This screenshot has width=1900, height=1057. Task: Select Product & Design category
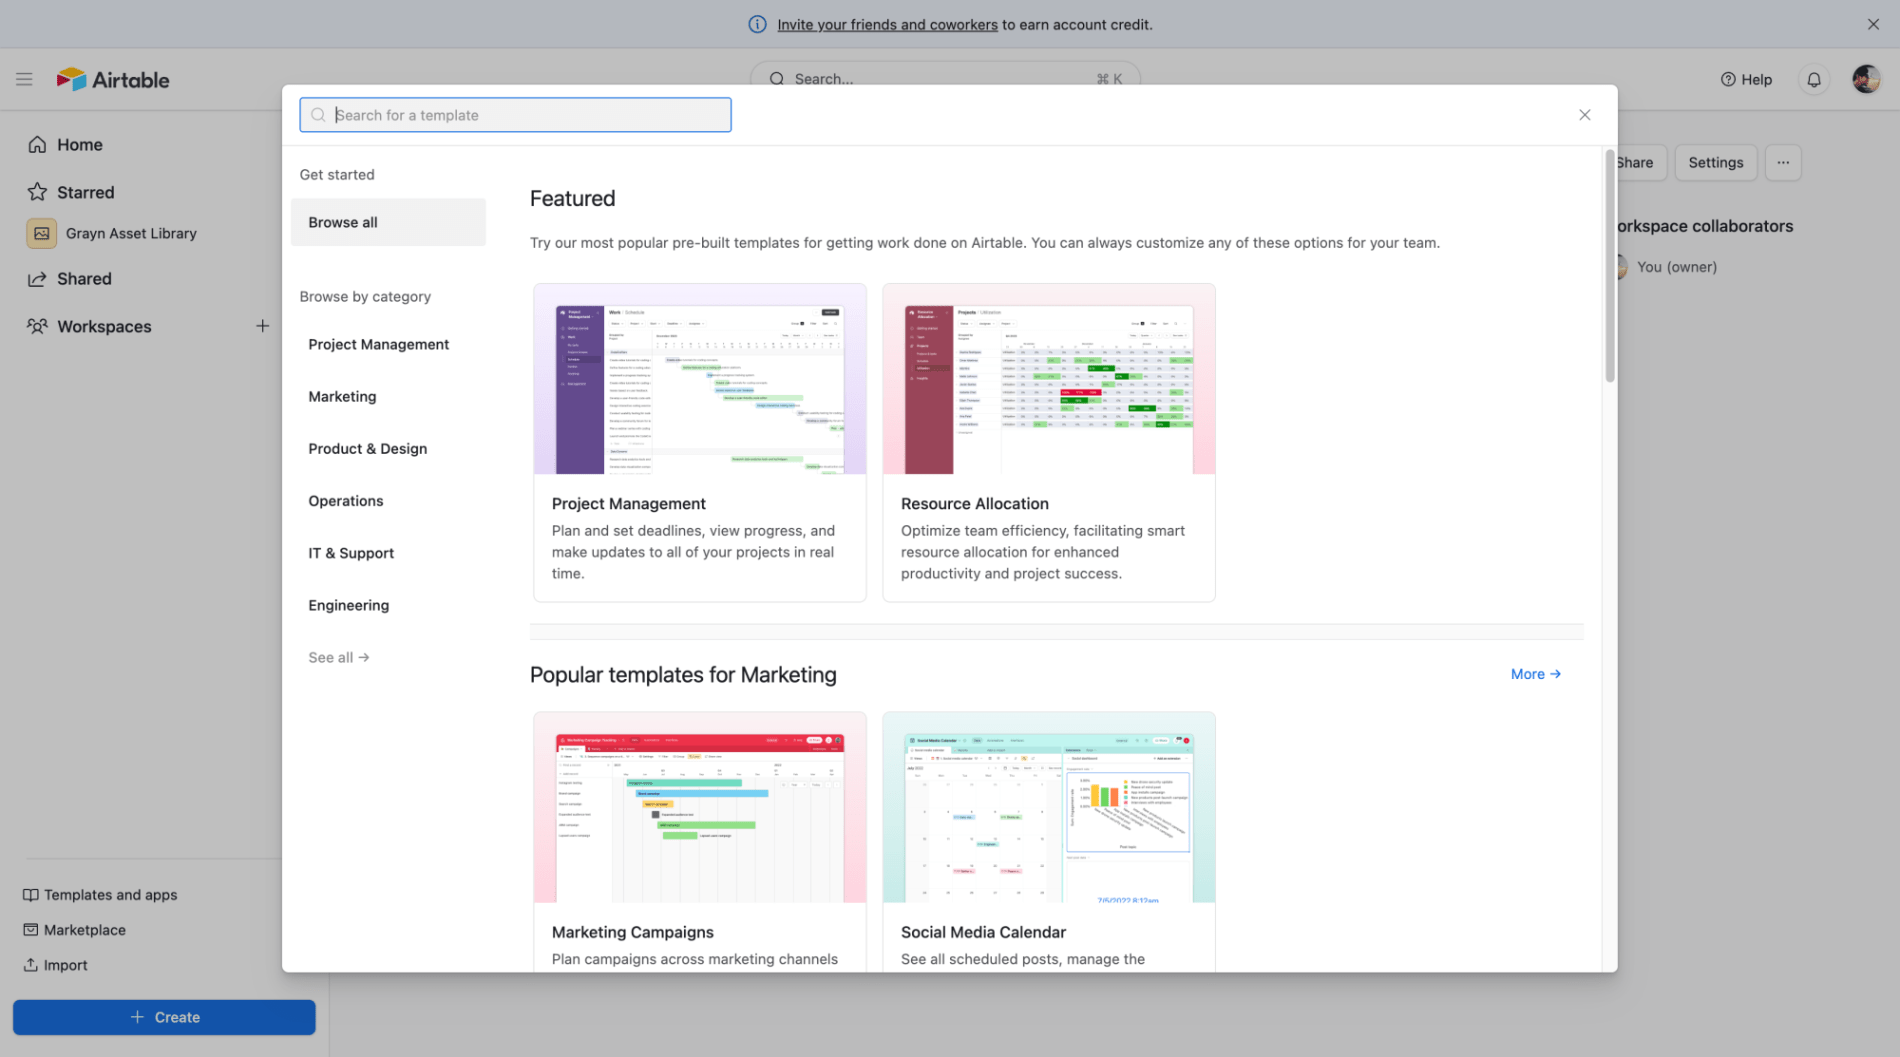pyautogui.click(x=368, y=448)
